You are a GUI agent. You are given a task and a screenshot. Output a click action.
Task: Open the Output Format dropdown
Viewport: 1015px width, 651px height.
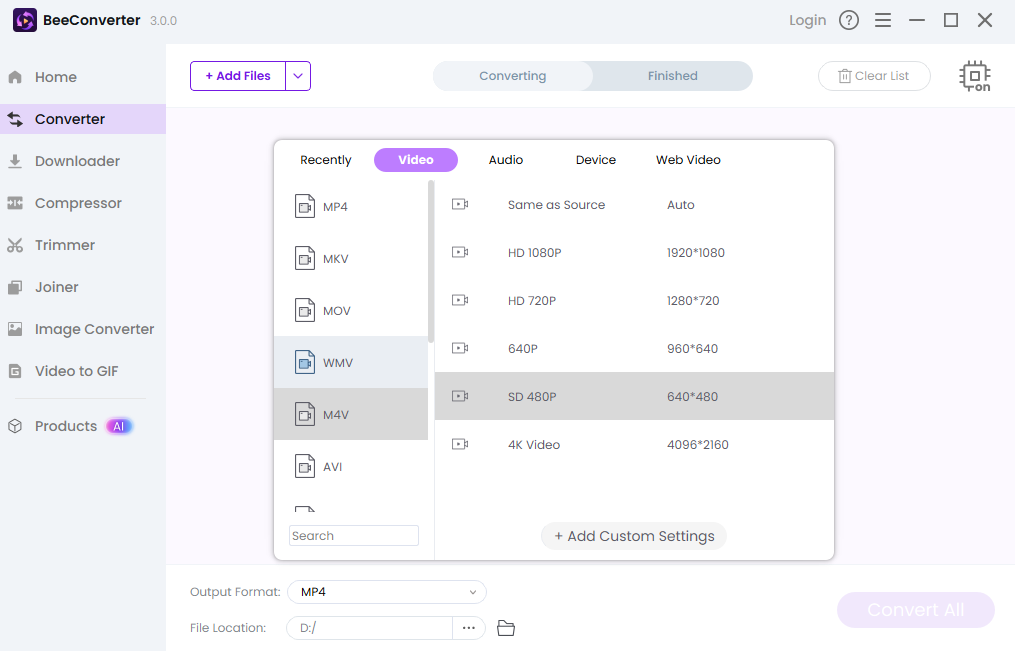386,592
